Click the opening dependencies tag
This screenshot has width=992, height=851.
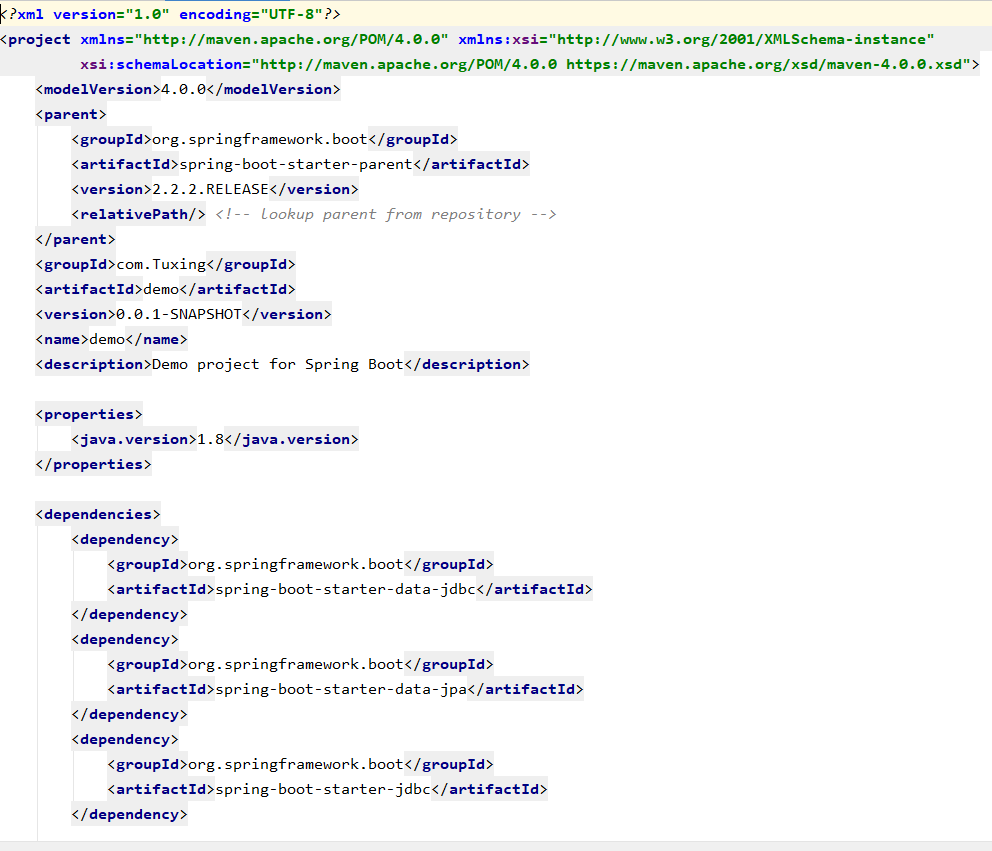click(x=98, y=514)
